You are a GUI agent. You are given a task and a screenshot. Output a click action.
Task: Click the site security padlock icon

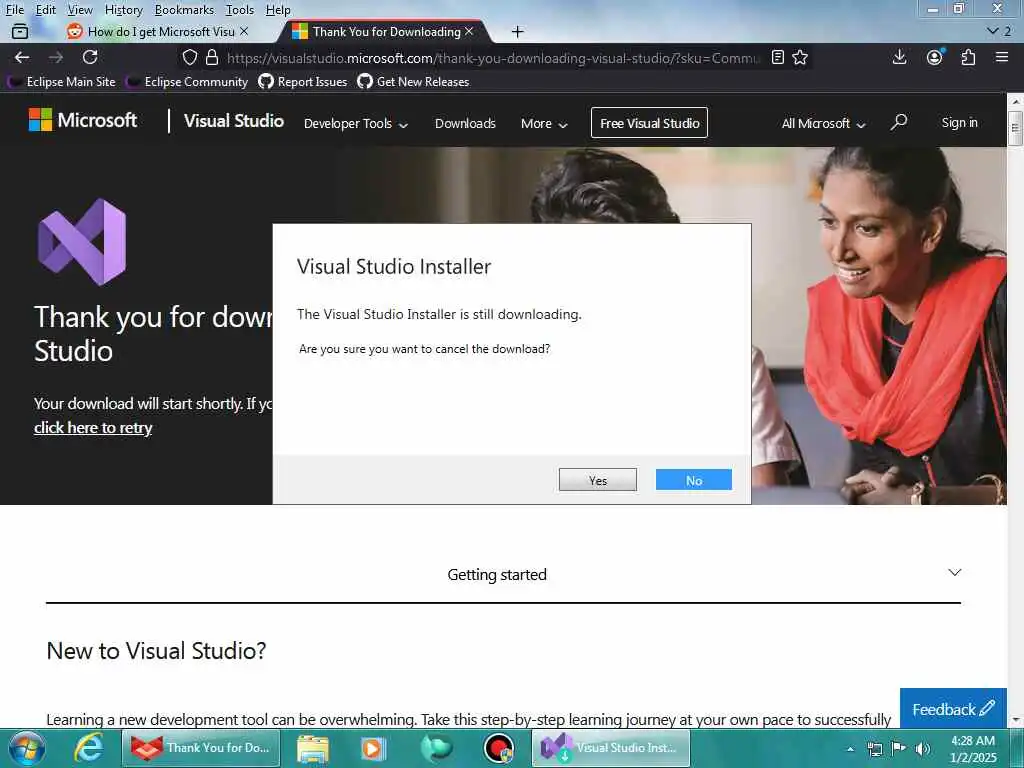212,57
